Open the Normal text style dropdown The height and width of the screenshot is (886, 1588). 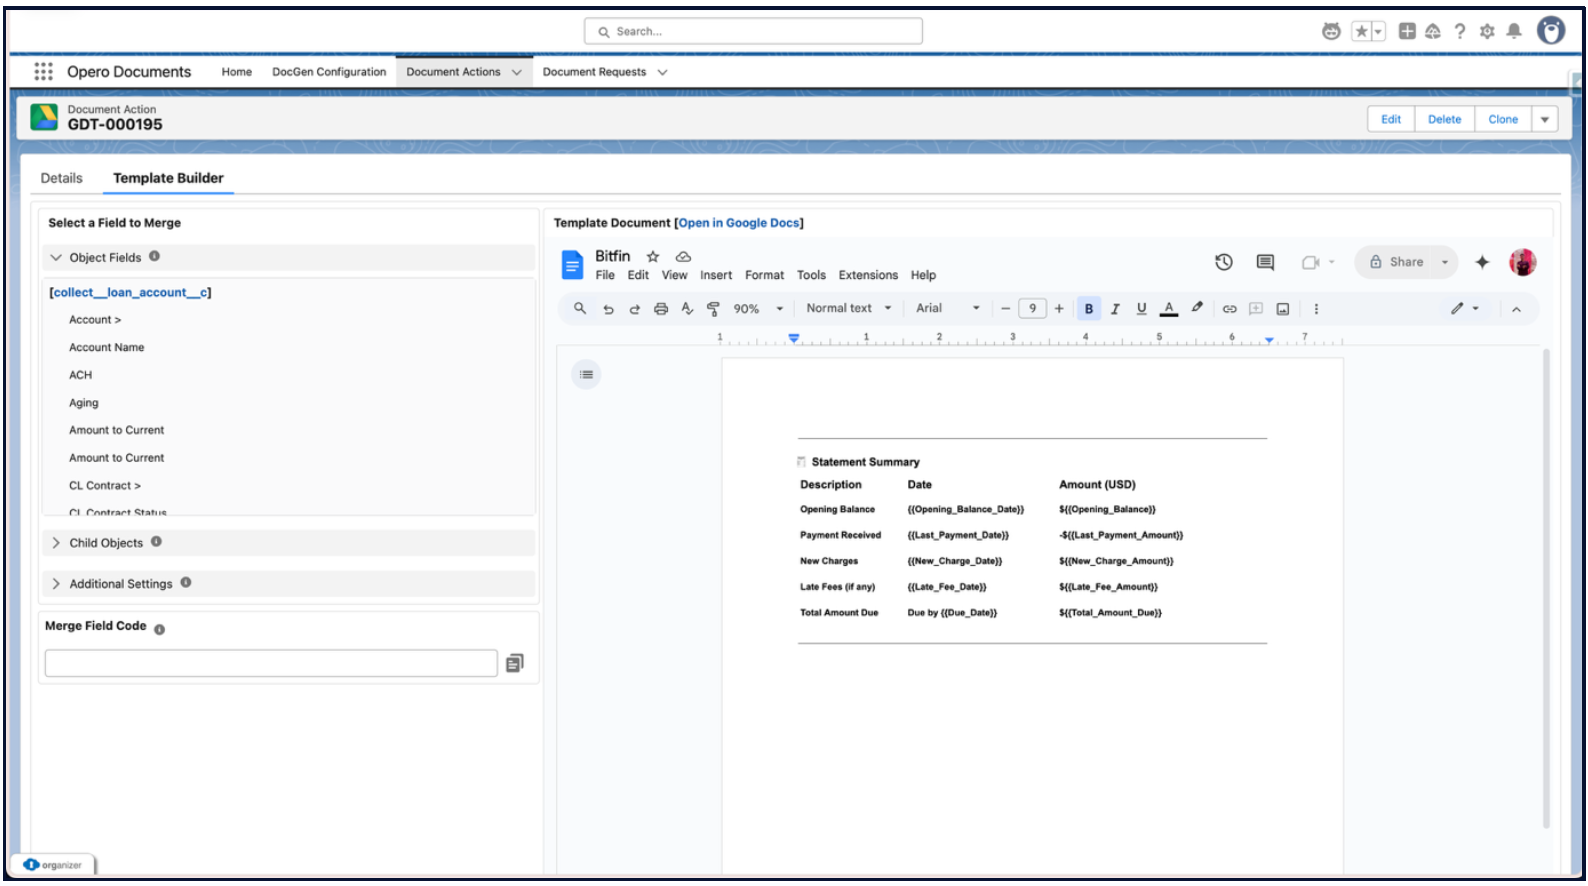[848, 309]
